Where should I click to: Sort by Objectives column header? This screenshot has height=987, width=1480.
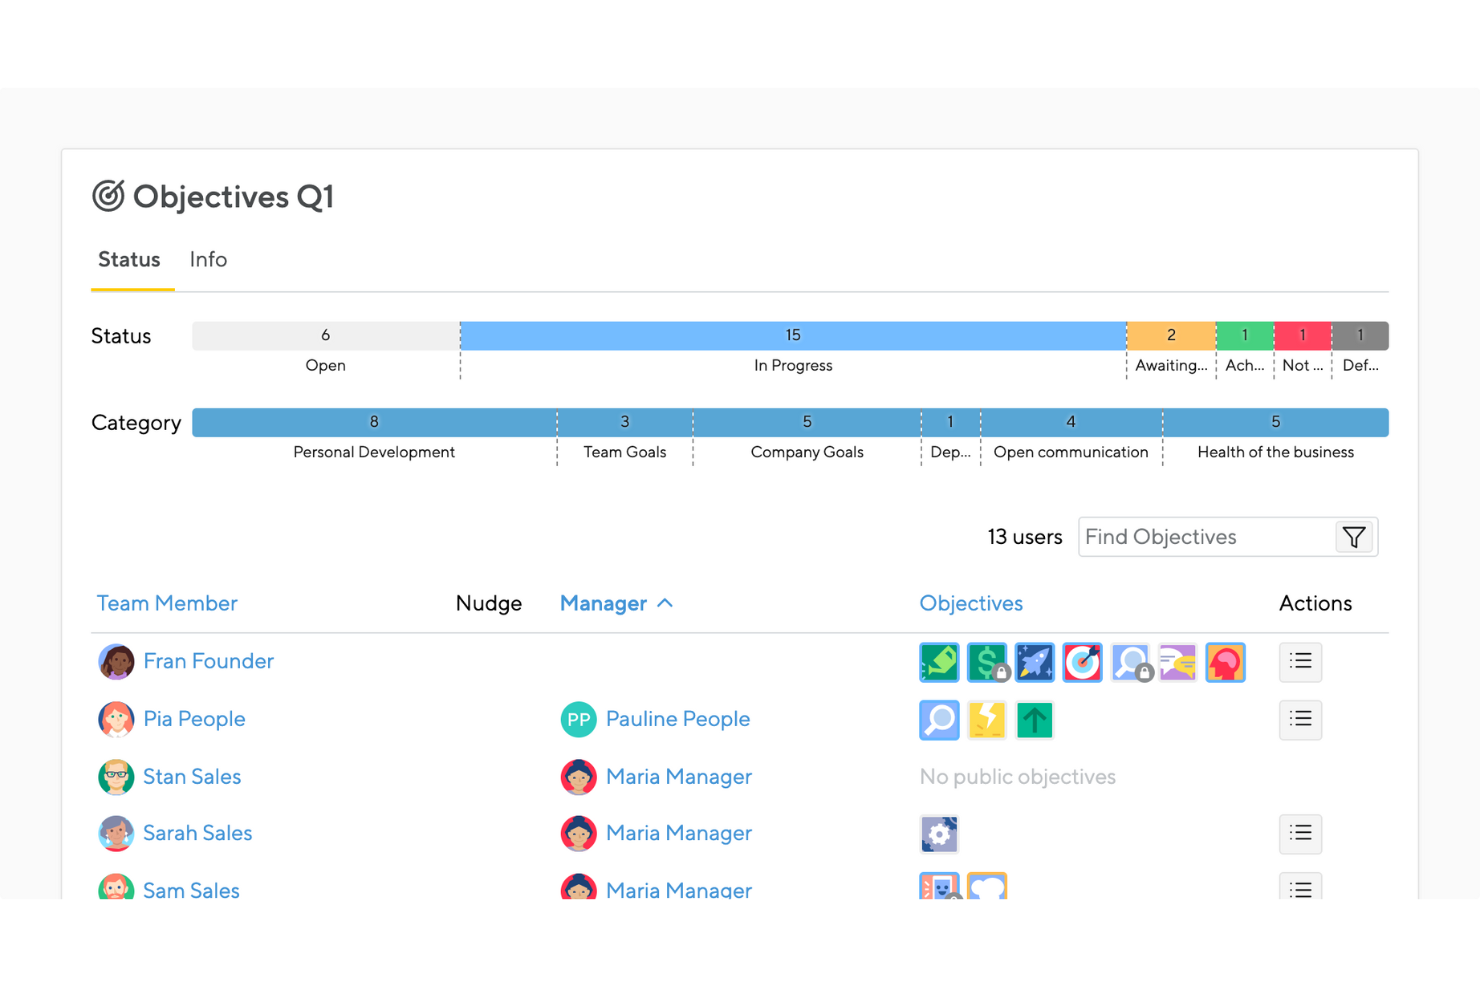[971, 603]
